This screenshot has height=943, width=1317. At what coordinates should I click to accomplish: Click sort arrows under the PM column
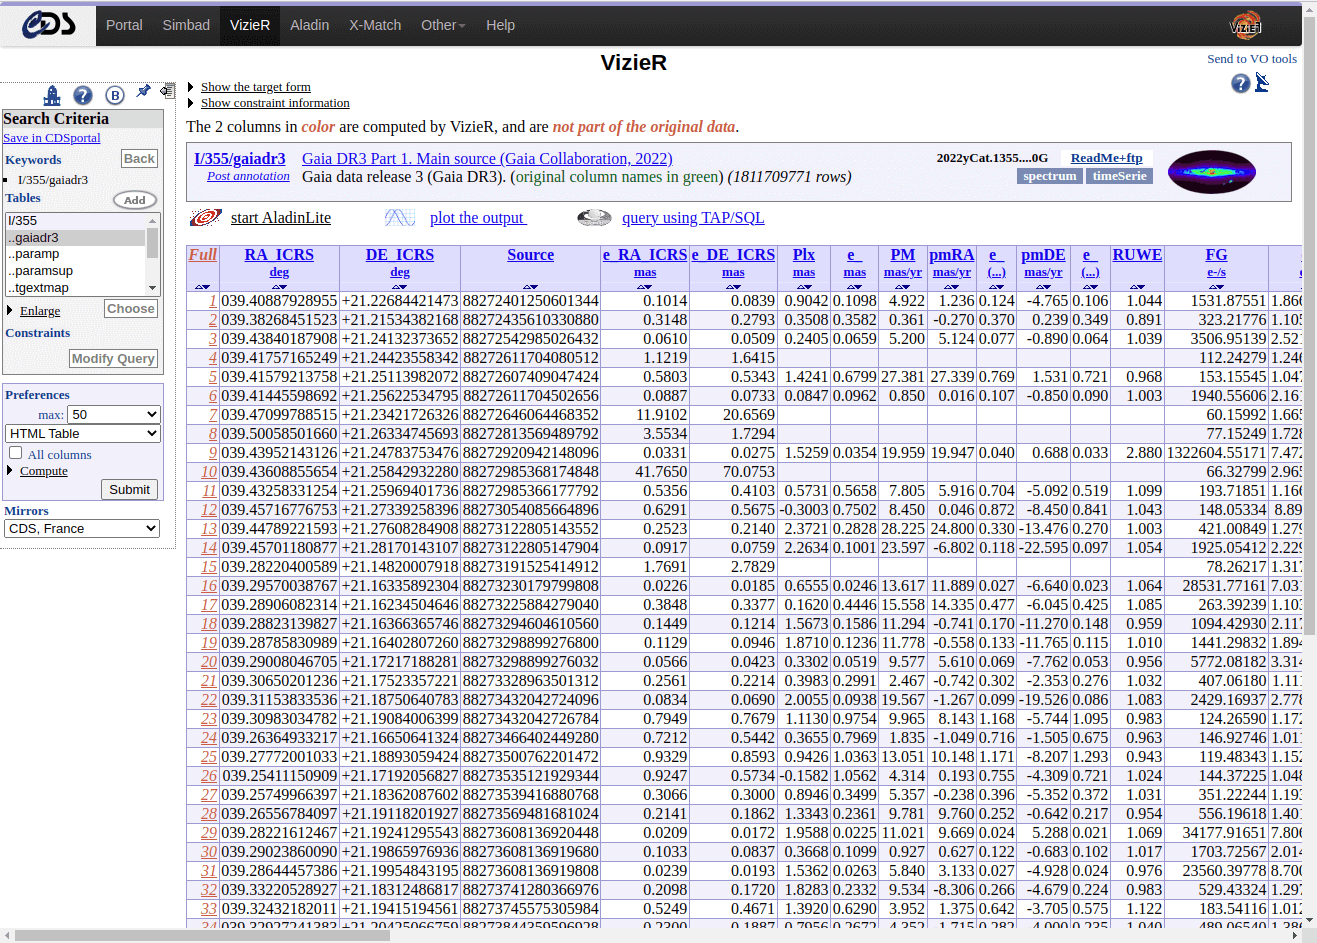click(x=902, y=287)
